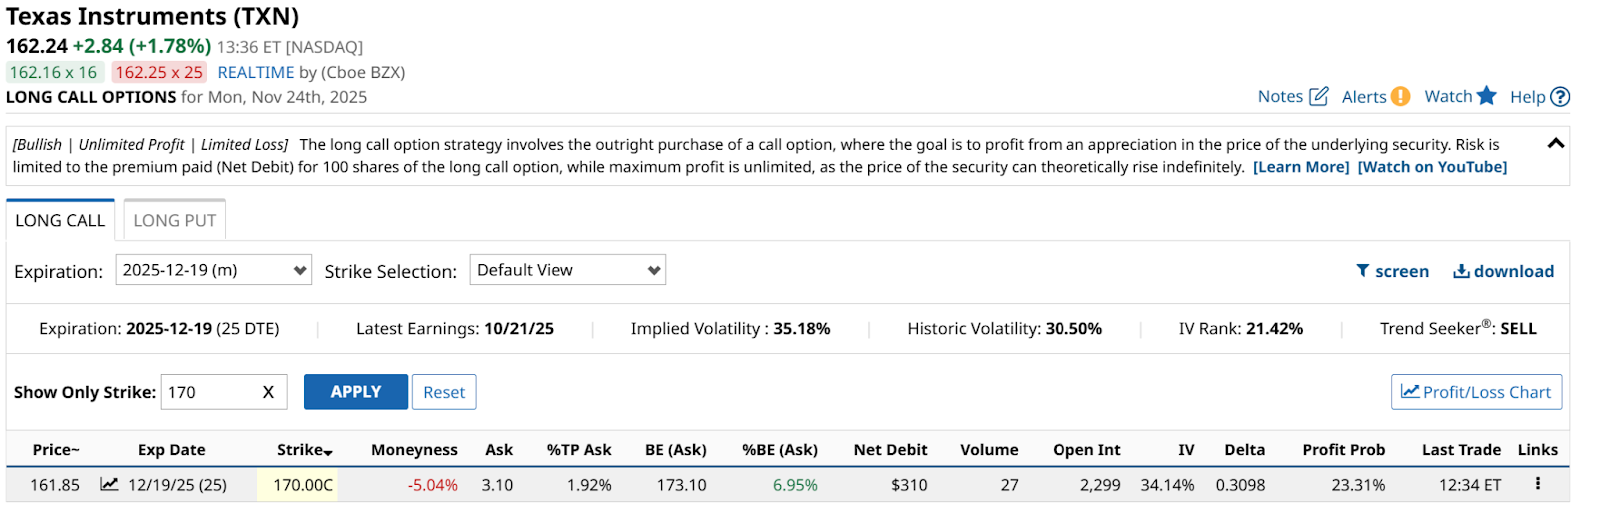The width and height of the screenshot is (1600, 524).
Task: Click the Notes pencil icon
Action: pyautogui.click(x=1319, y=96)
